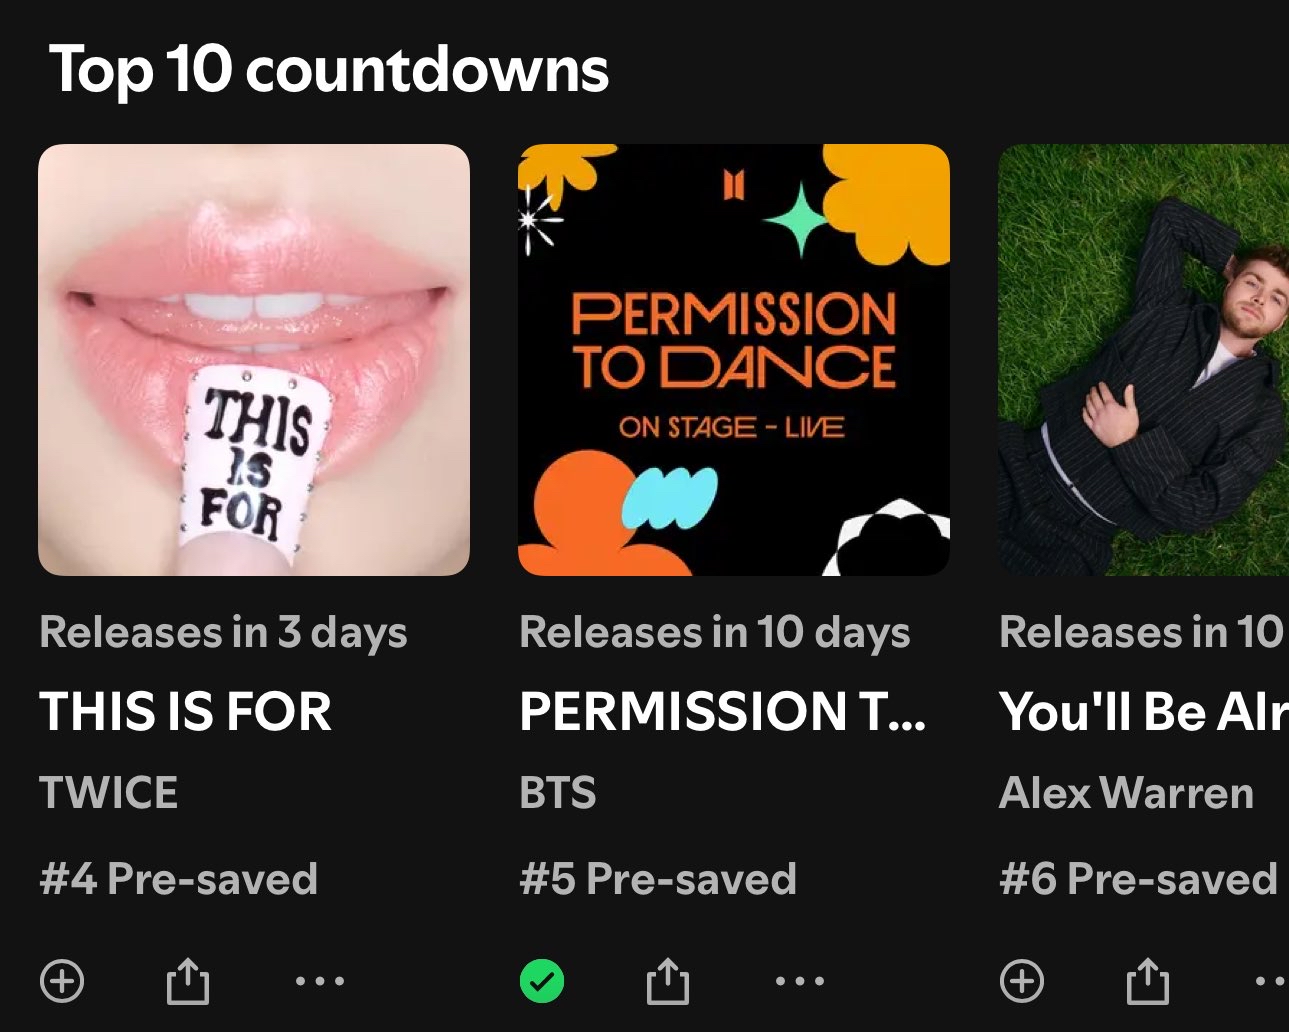1289x1032 pixels.
Task: Share the THIS IS FOR countdown
Action: coord(187,980)
